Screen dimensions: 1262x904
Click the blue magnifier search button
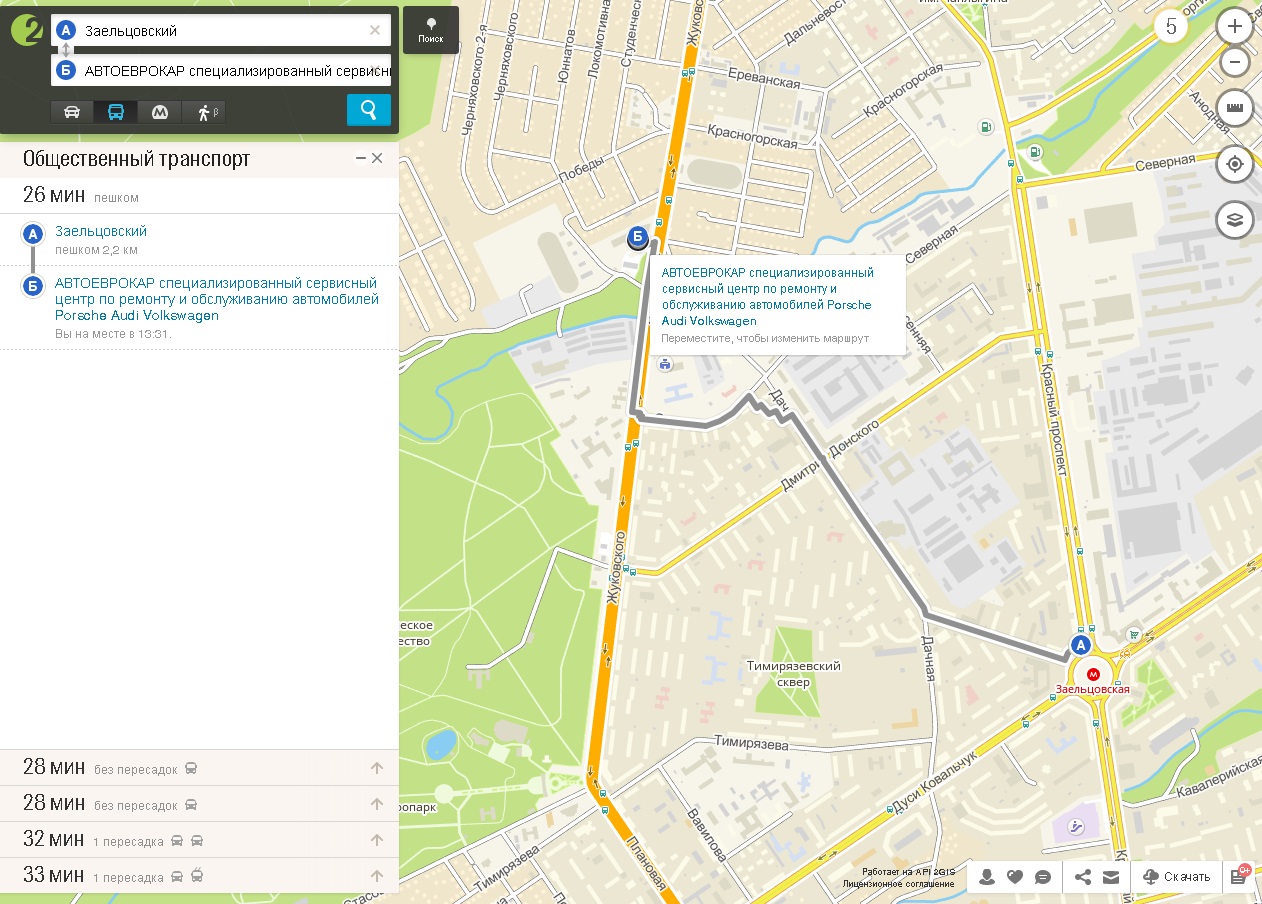pyautogui.click(x=369, y=110)
